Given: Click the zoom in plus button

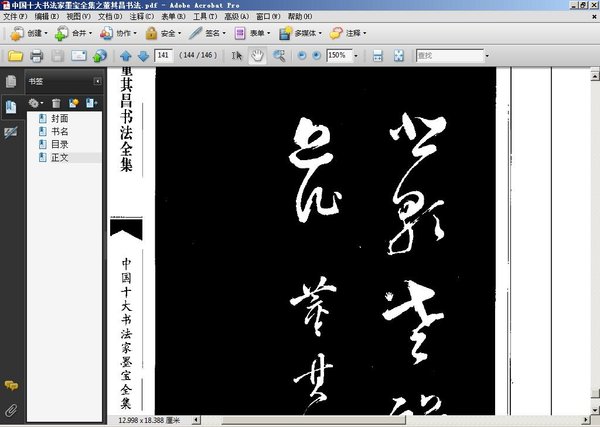Looking at the screenshot, I should click(x=316, y=56).
